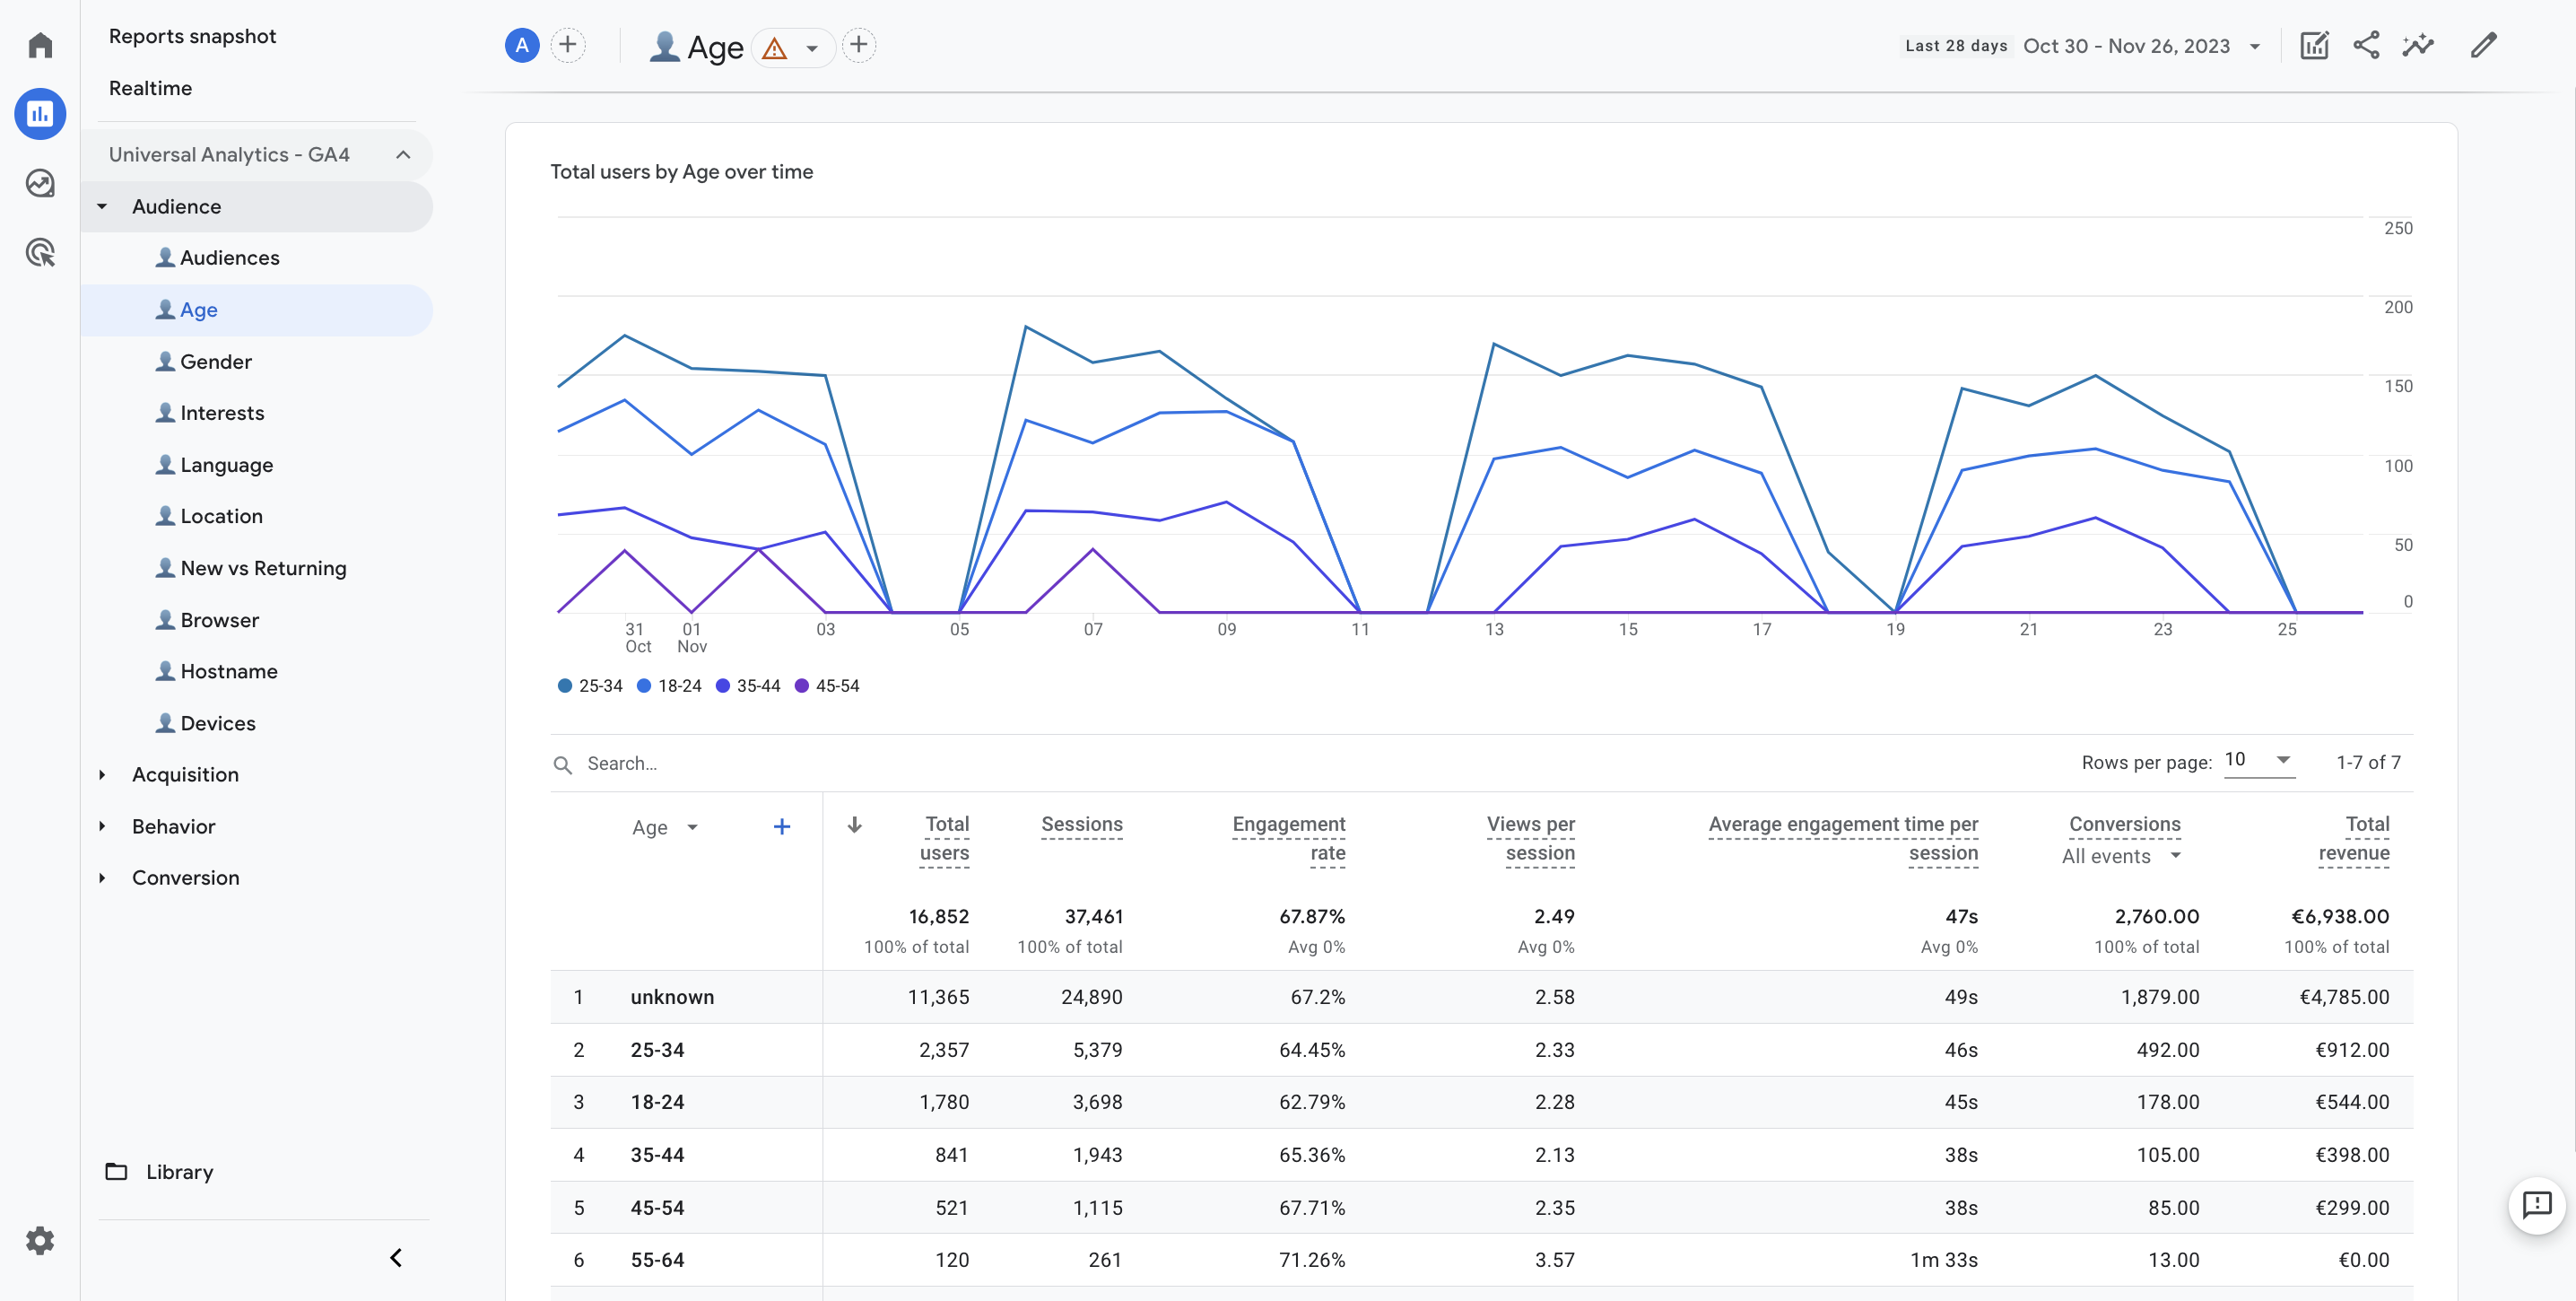Click the 18-24 row label in table
The height and width of the screenshot is (1301, 2576).
(x=657, y=1102)
